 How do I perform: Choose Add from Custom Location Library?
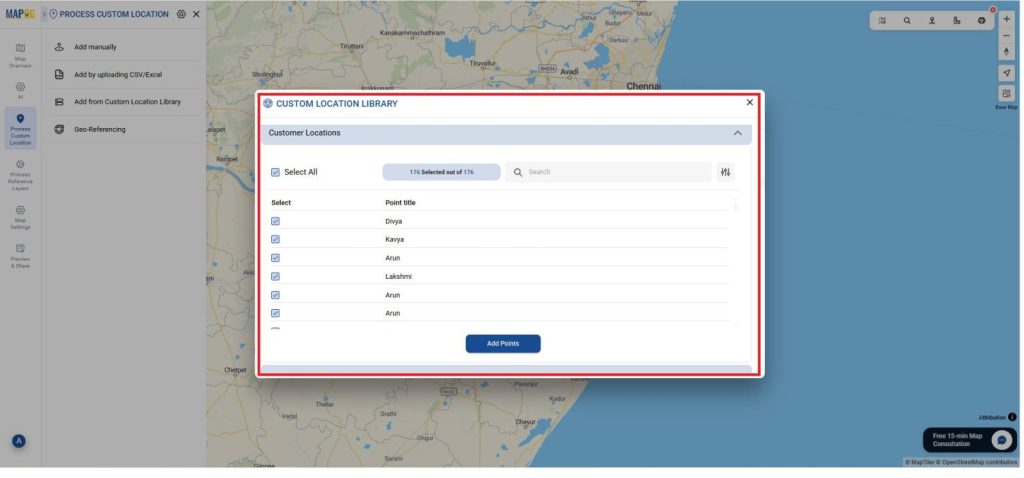tap(124, 102)
